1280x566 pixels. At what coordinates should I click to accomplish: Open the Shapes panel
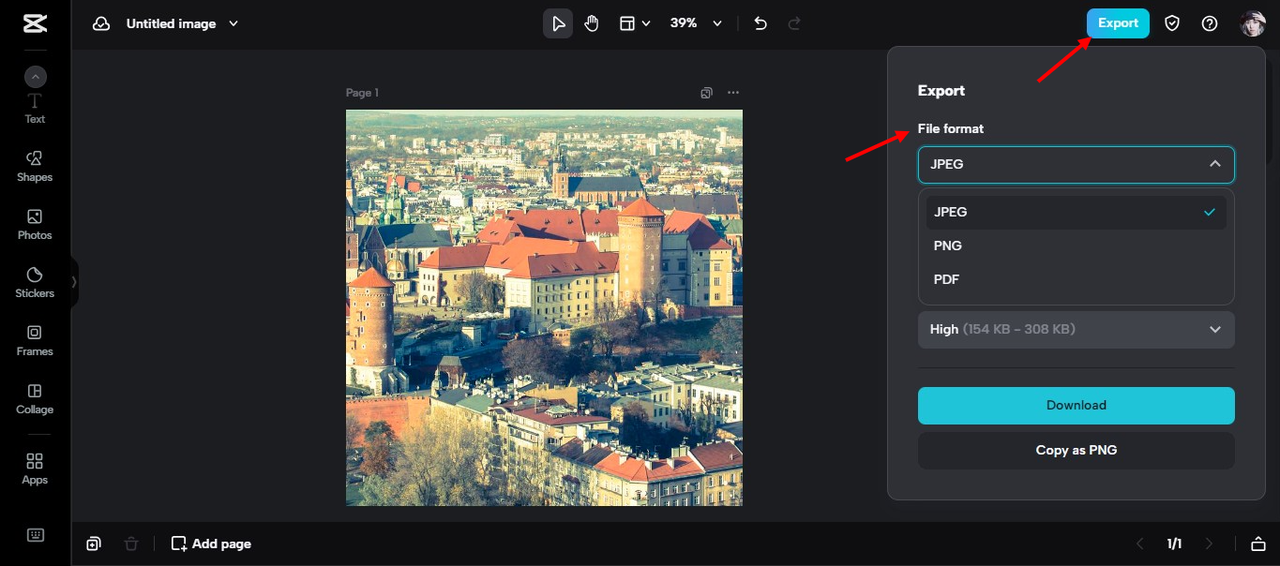click(x=35, y=166)
